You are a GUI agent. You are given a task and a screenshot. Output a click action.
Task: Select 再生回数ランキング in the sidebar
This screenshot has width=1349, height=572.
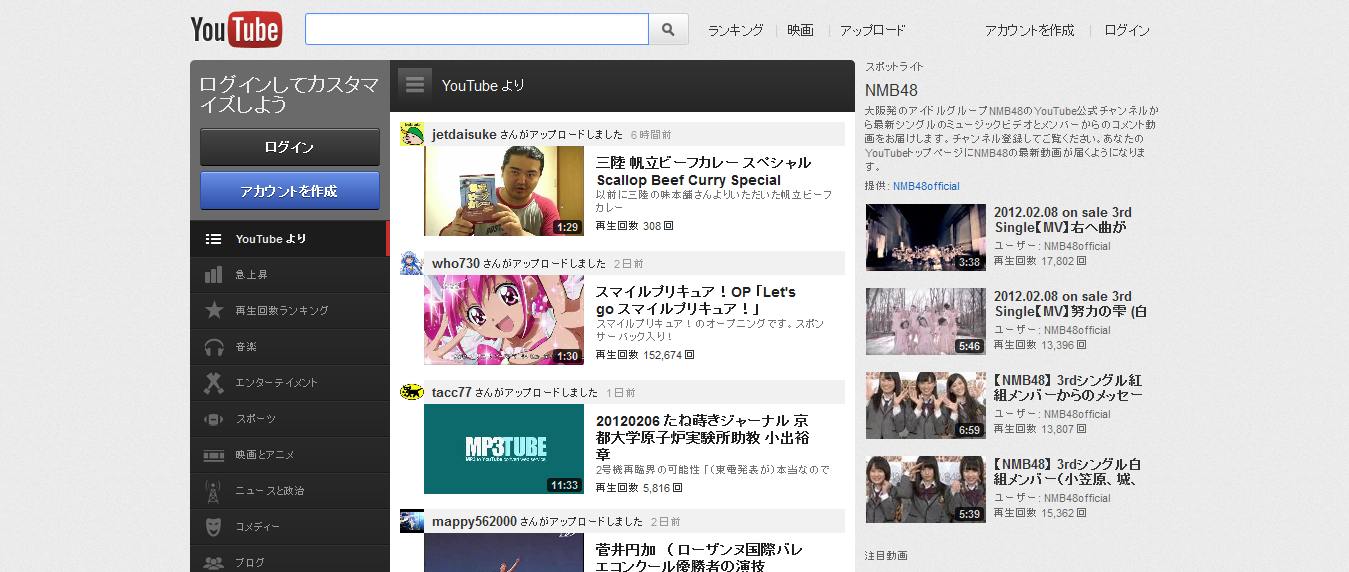pyautogui.click(x=288, y=311)
